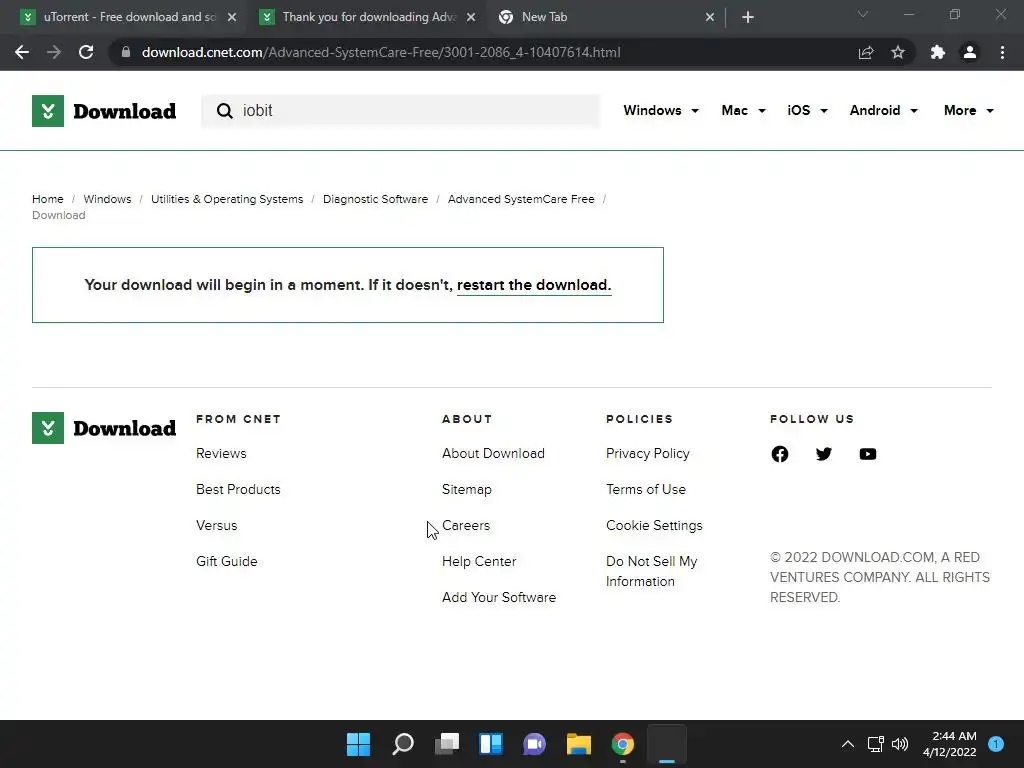1024x768 pixels.
Task: Expand the iOS dropdown menu
Action: click(x=807, y=110)
